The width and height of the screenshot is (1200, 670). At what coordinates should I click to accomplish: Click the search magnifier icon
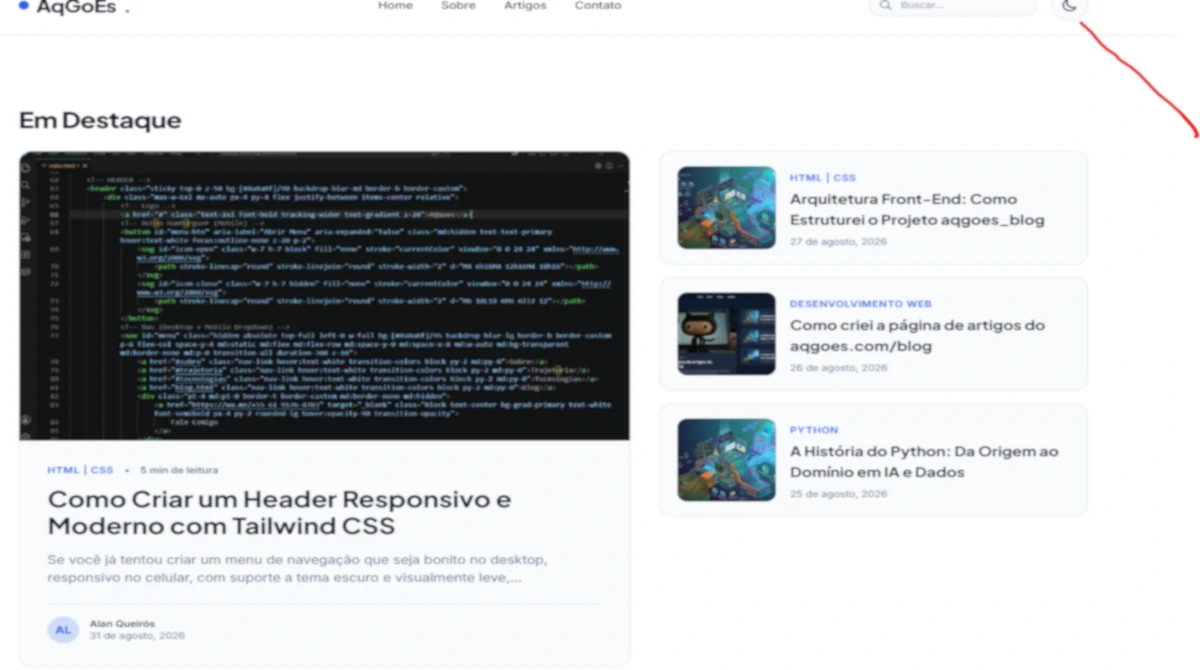tap(885, 6)
